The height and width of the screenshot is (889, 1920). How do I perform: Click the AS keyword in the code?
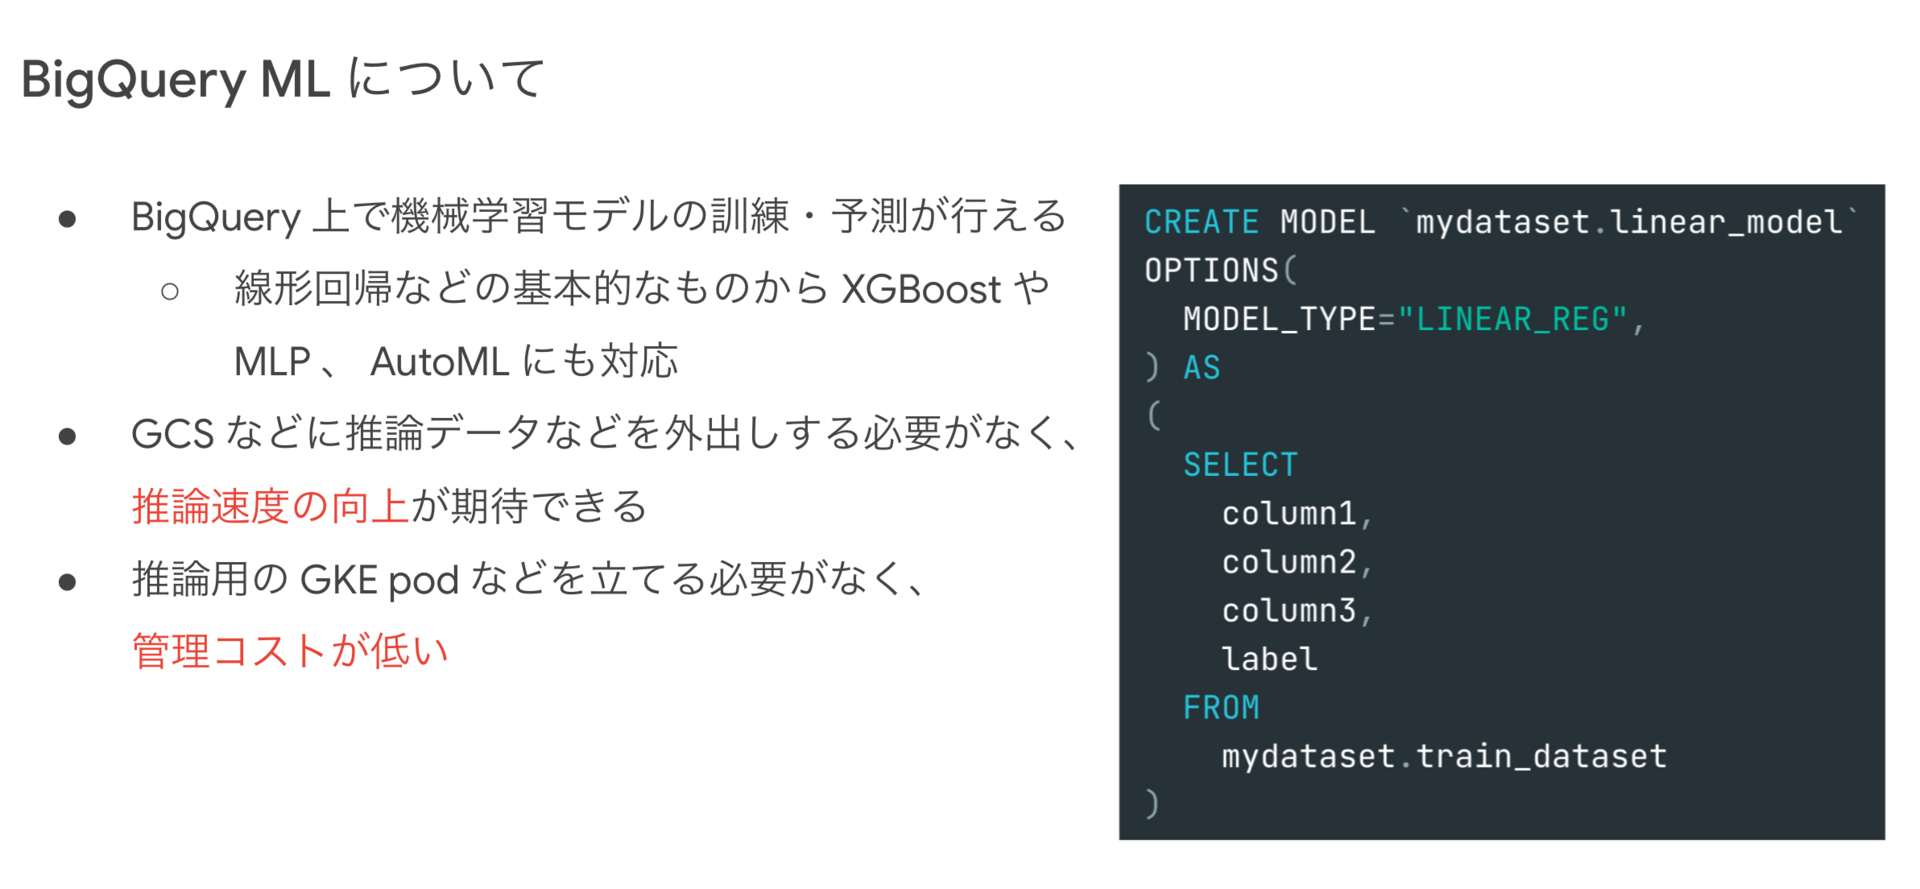coord(1202,368)
